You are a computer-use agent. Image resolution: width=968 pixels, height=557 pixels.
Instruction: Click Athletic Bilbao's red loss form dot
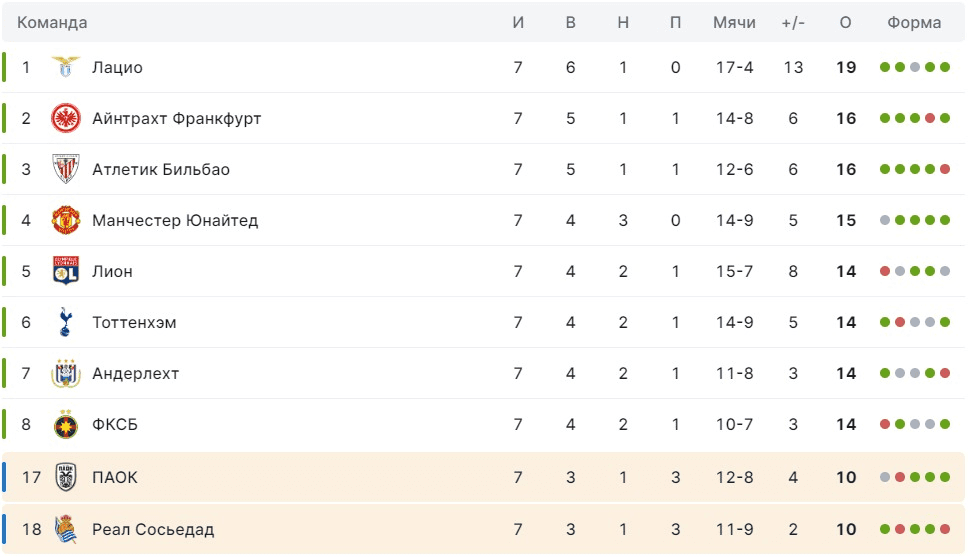tap(944, 170)
